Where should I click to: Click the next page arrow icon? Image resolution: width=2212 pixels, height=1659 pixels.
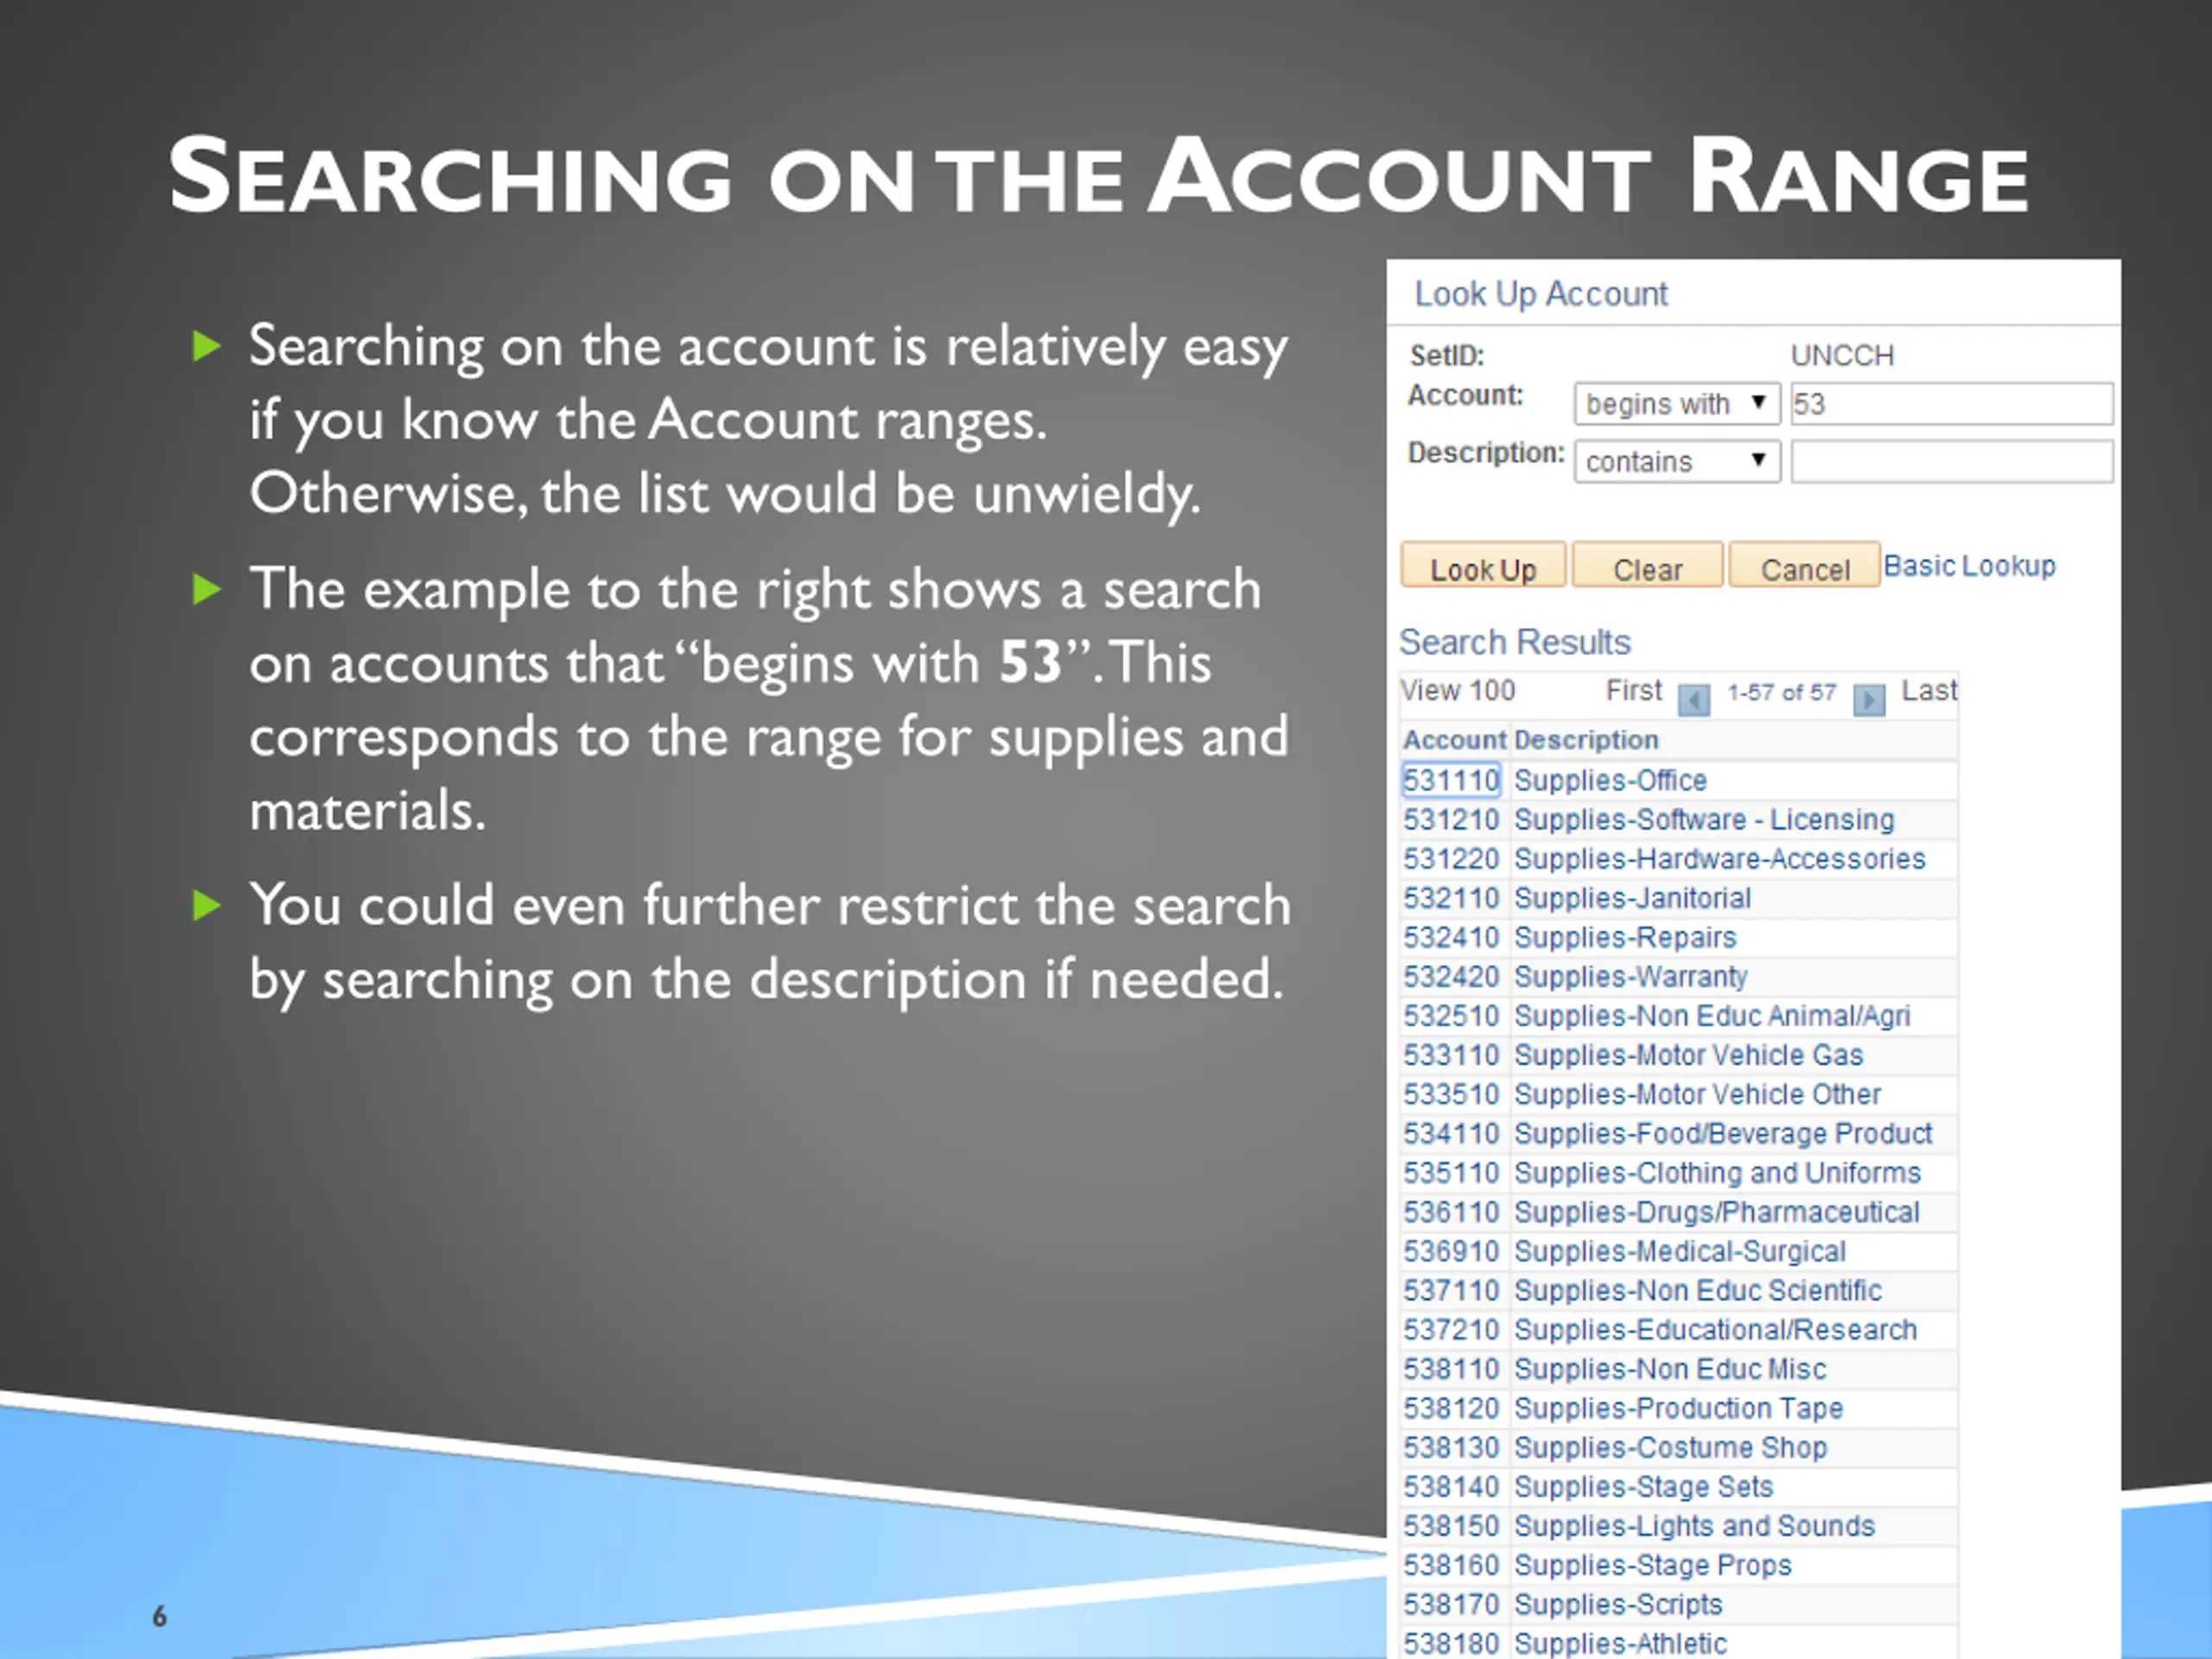[1868, 699]
